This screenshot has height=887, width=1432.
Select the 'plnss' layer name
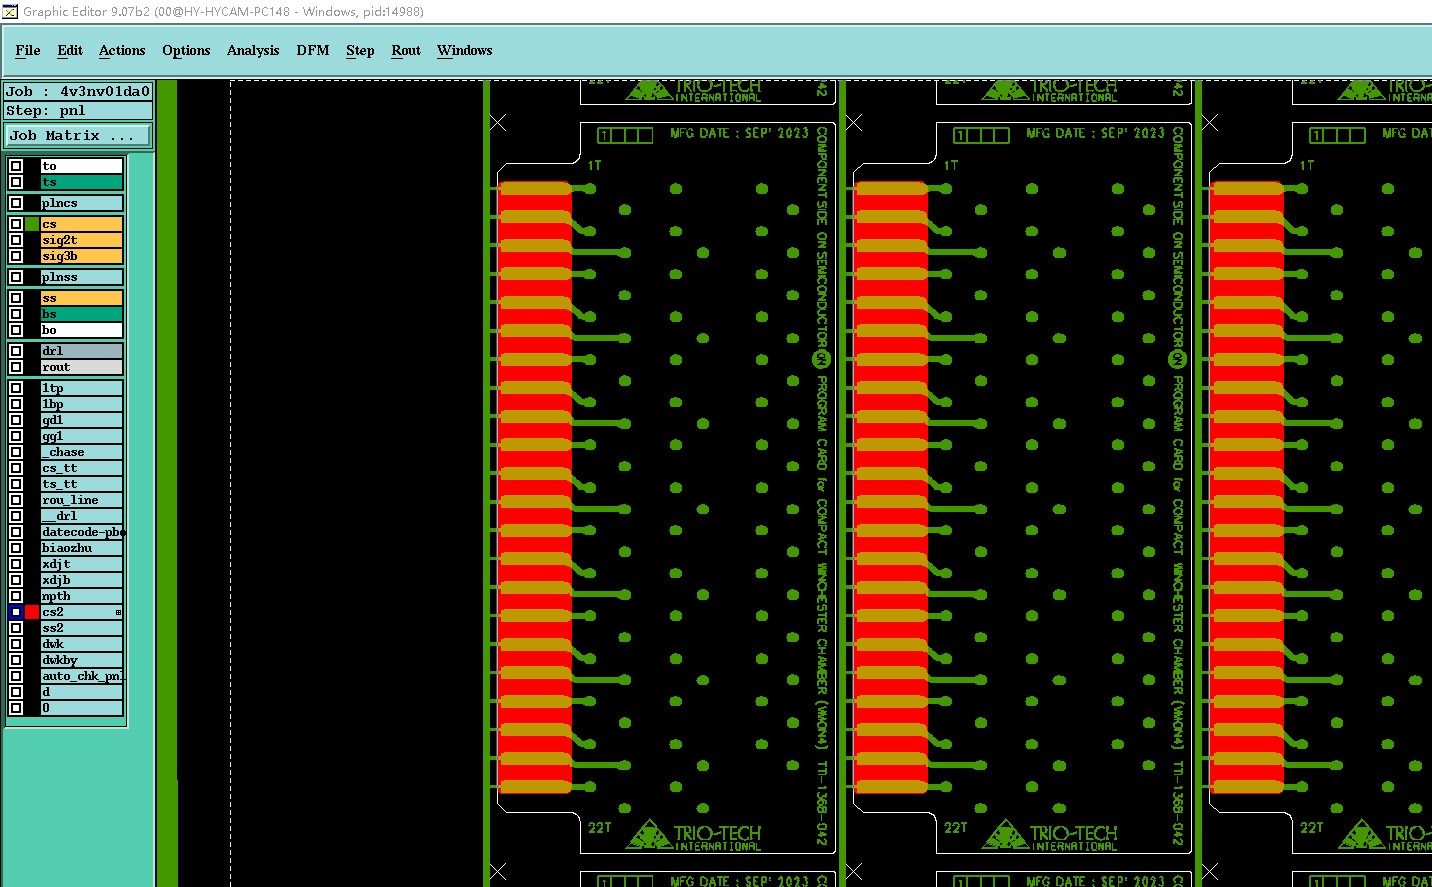click(82, 277)
